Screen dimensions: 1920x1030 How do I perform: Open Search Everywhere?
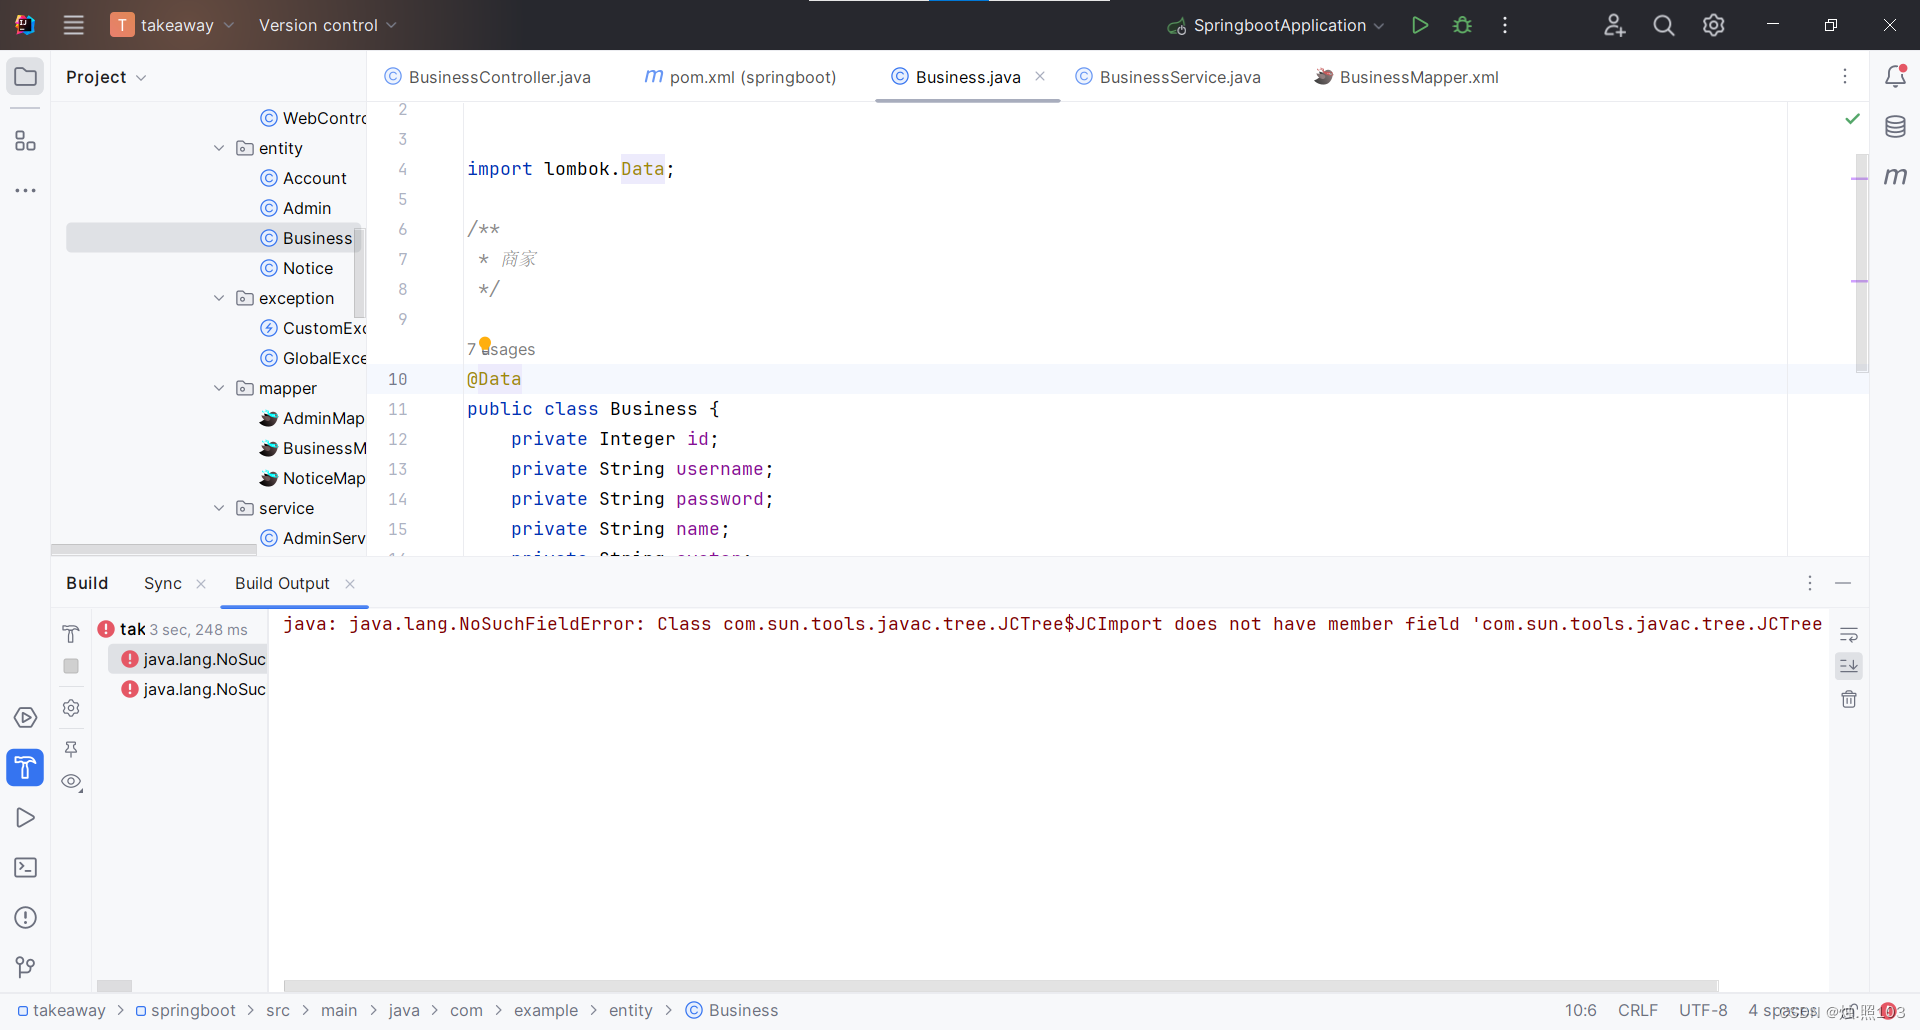pos(1663,25)
